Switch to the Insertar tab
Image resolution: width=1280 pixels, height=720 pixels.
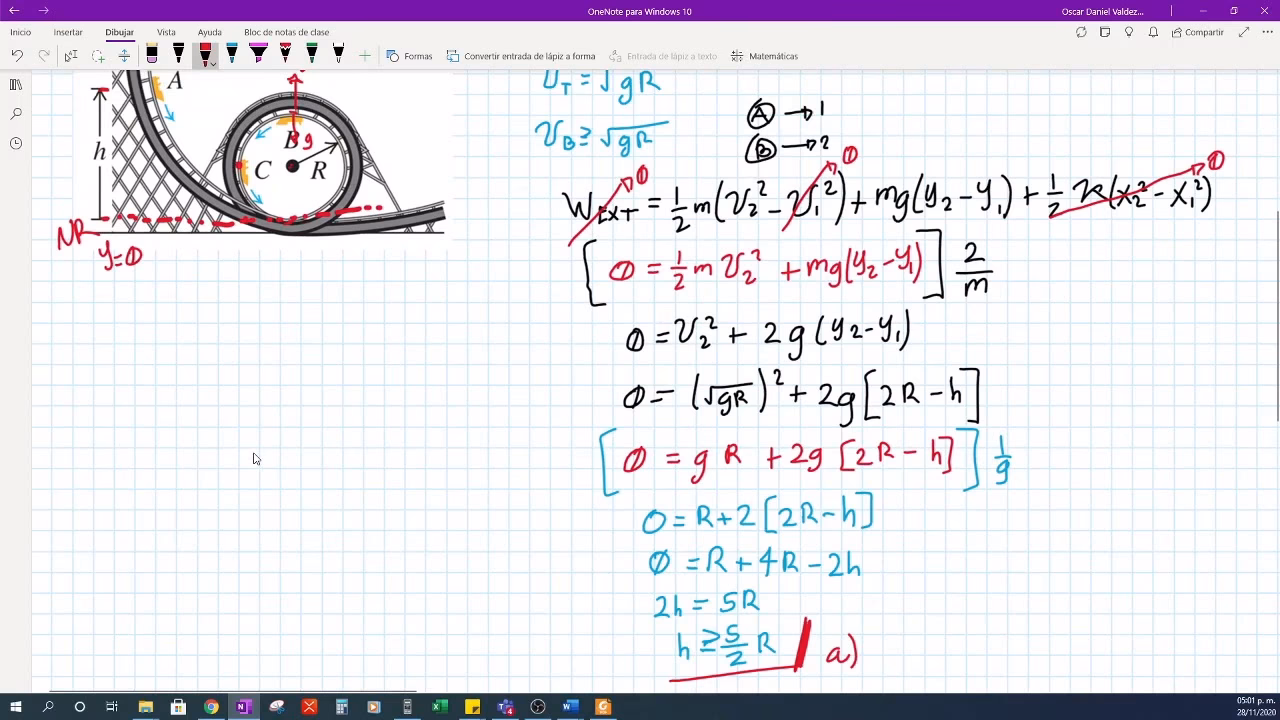(x=68, y=32)
